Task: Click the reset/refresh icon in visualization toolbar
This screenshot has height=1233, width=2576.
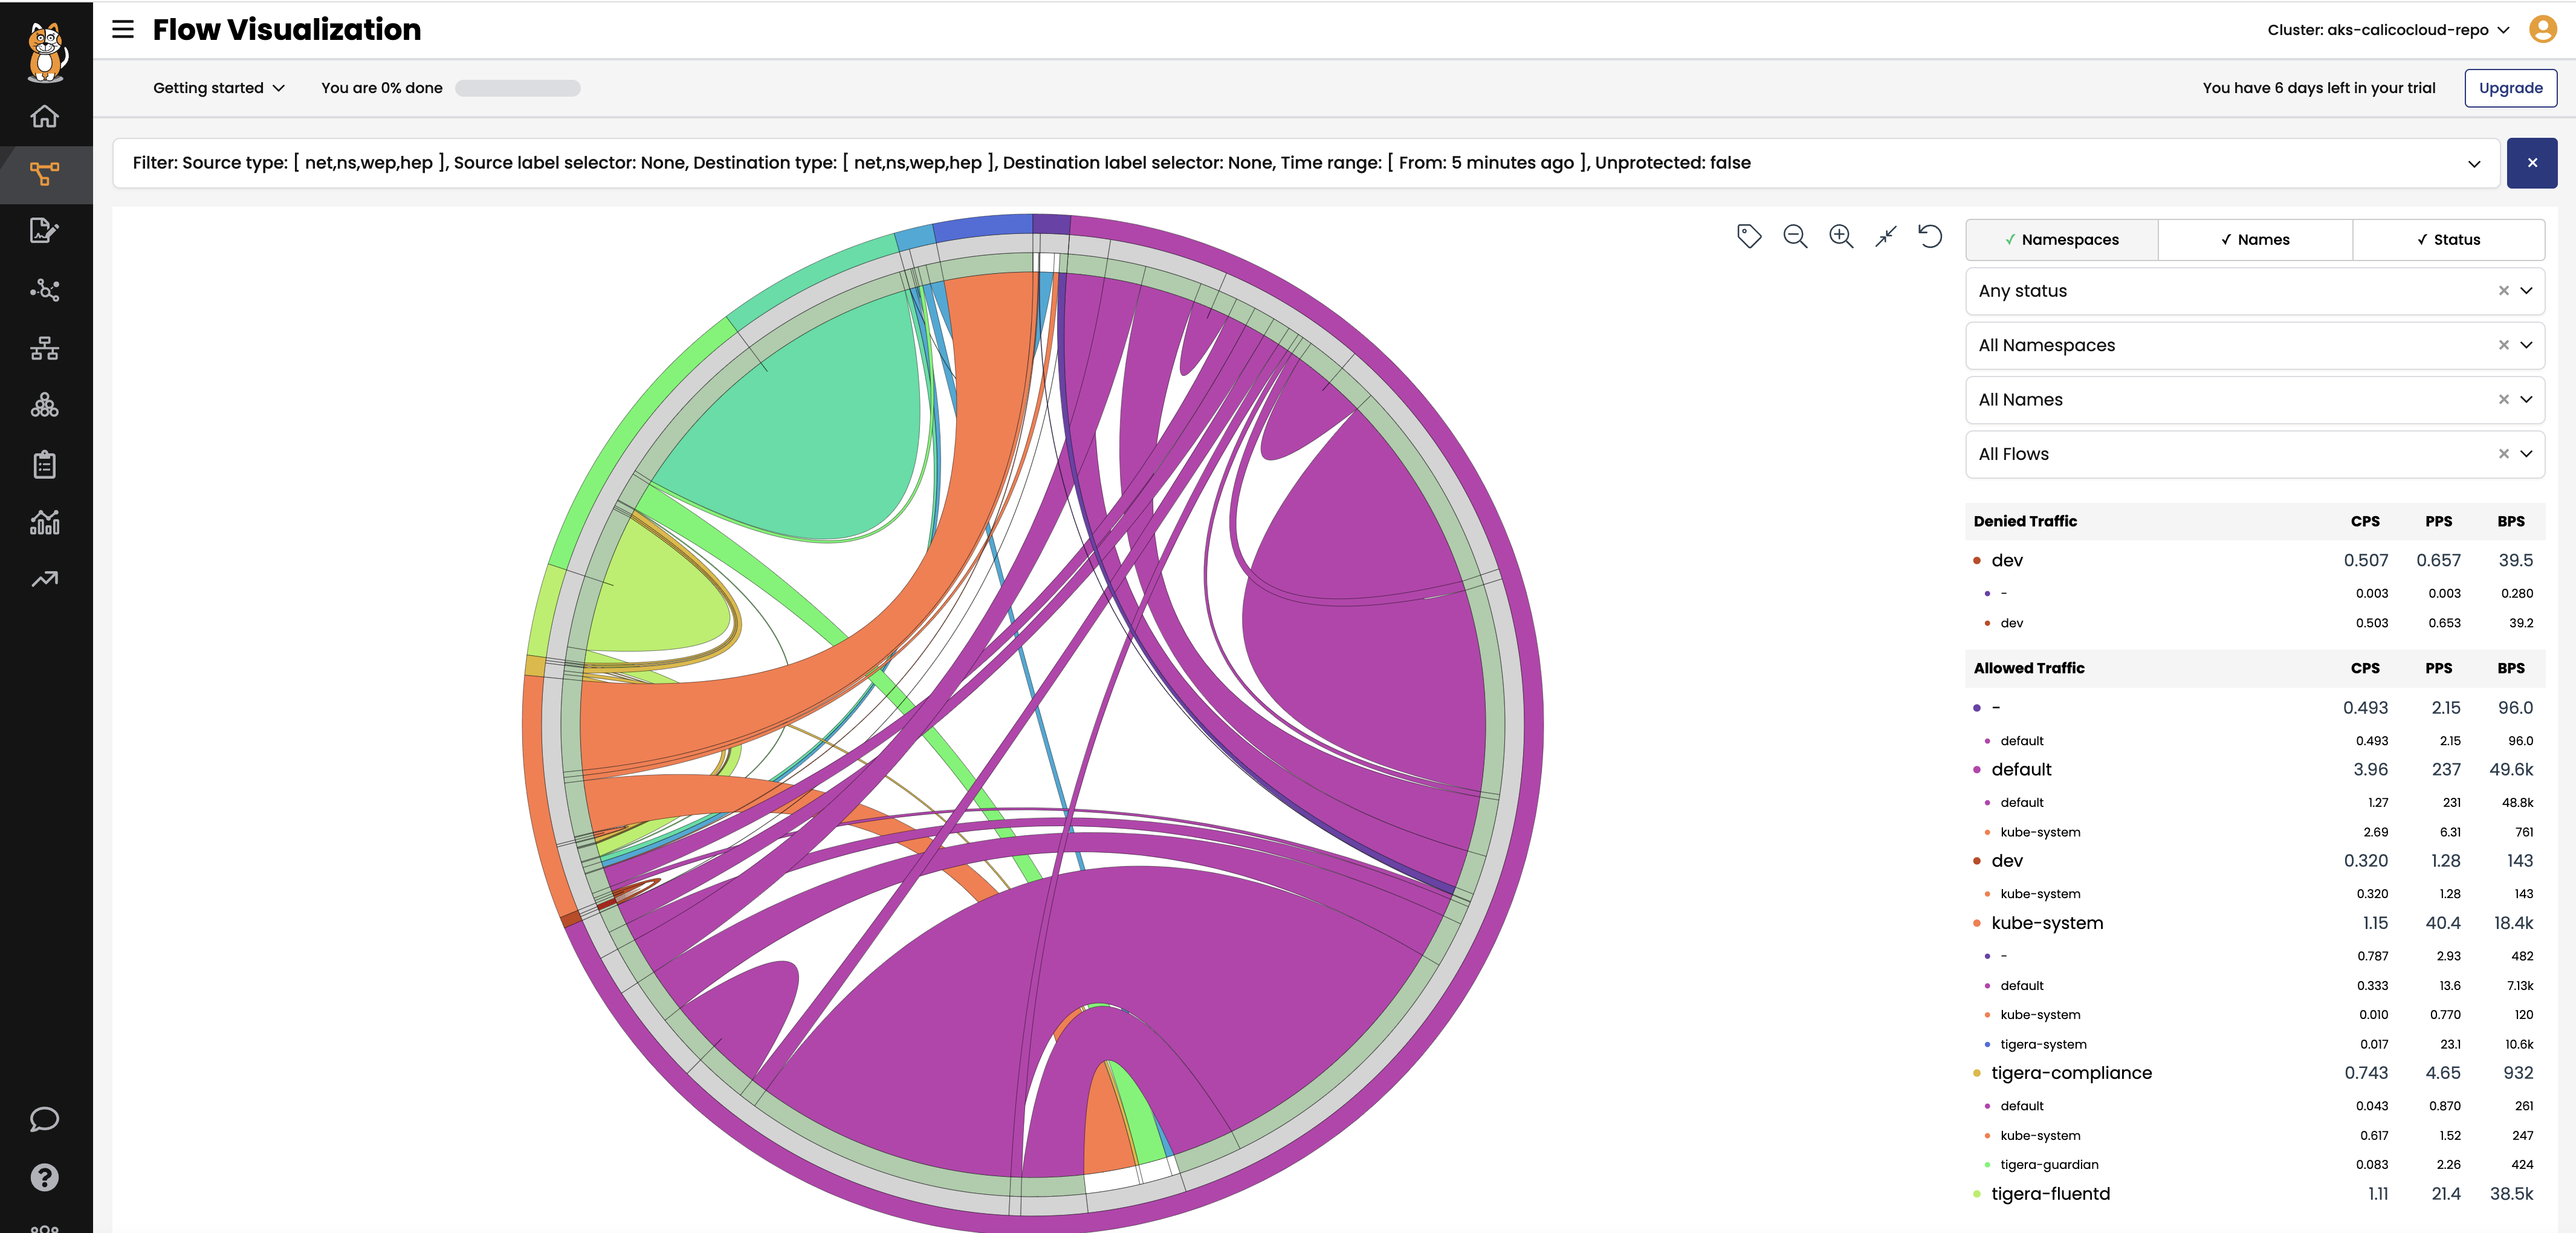Action: pos(1930,236)
